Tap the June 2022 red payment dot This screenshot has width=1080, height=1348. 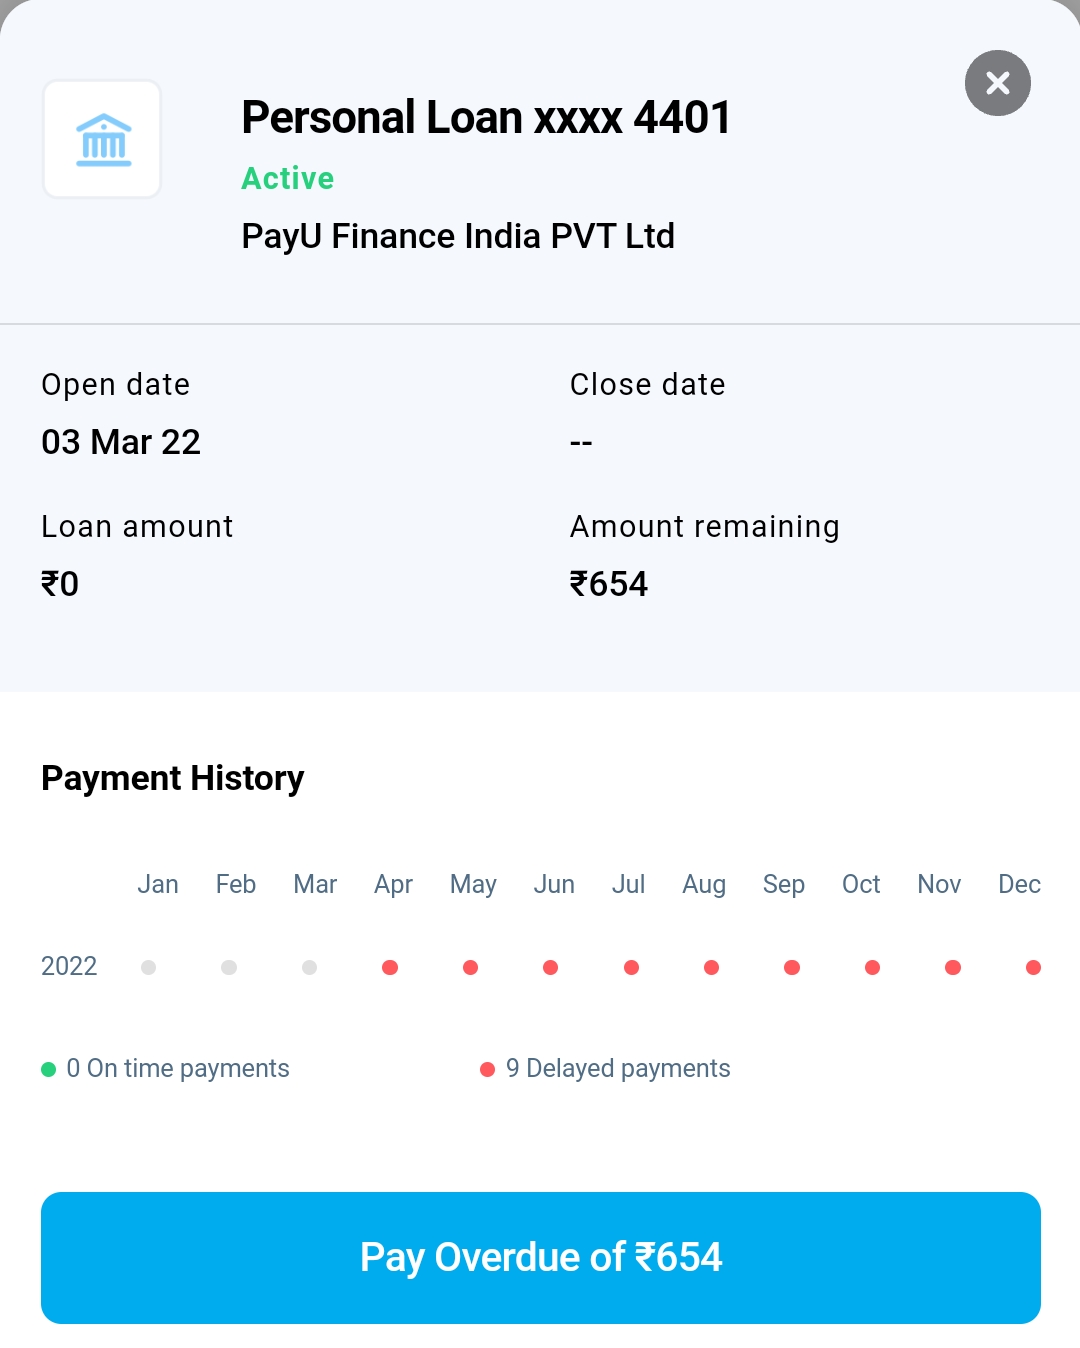(x=550, y=967)
